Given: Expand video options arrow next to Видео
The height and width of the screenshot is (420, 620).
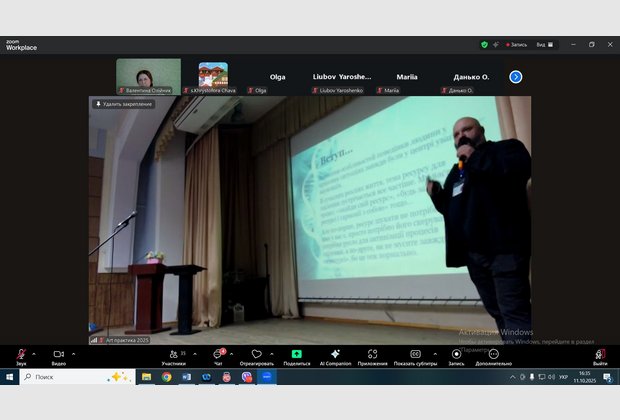Looking at the screenshot, I should tap(75, 353).
